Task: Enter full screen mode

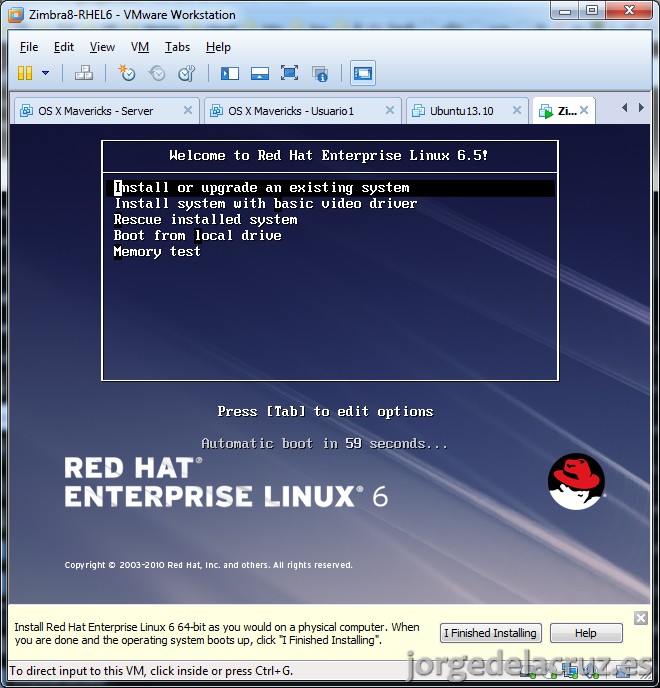Action: pyautogui.click(x=289, y=73)
